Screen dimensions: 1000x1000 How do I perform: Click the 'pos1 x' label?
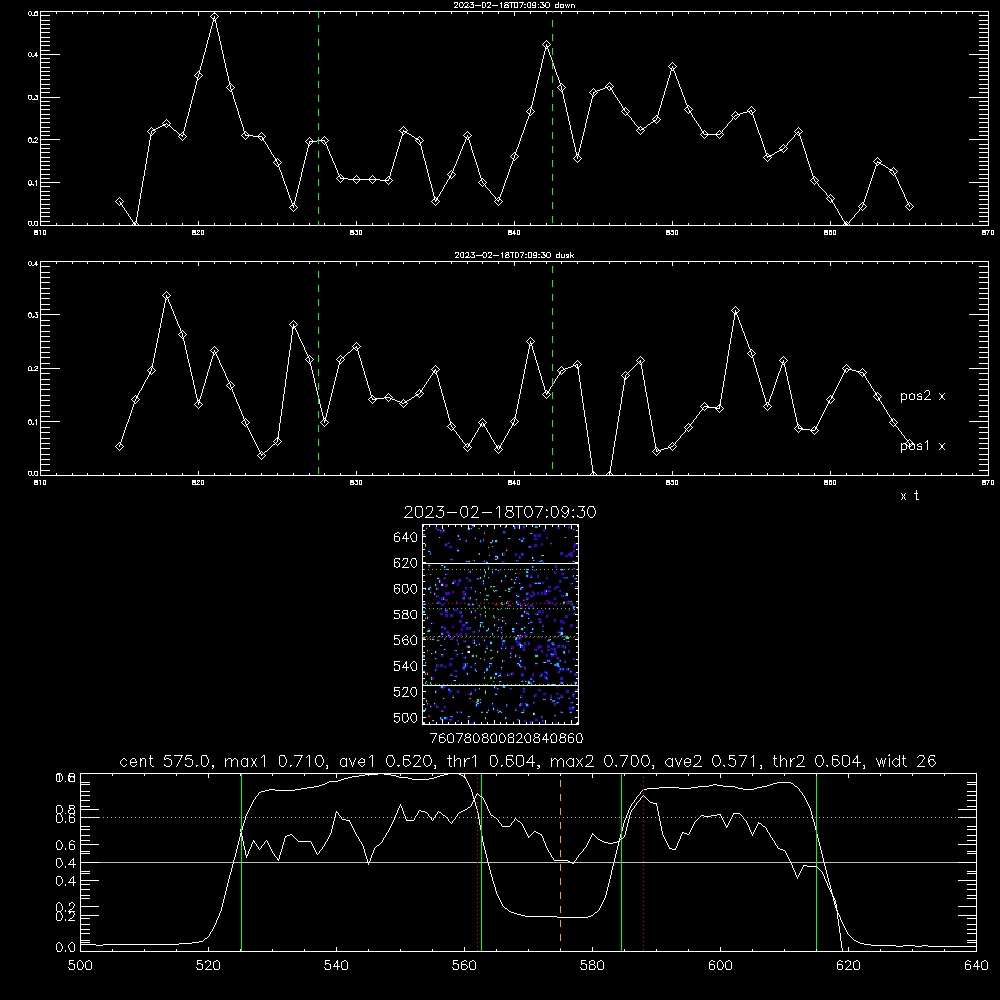tap(922, 446)
